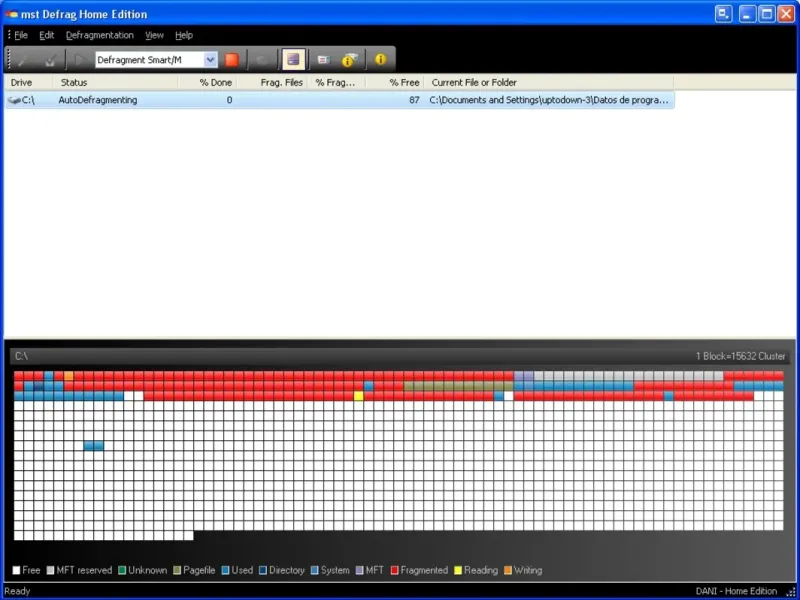Click the toolbar grip handle

point(8,60)
